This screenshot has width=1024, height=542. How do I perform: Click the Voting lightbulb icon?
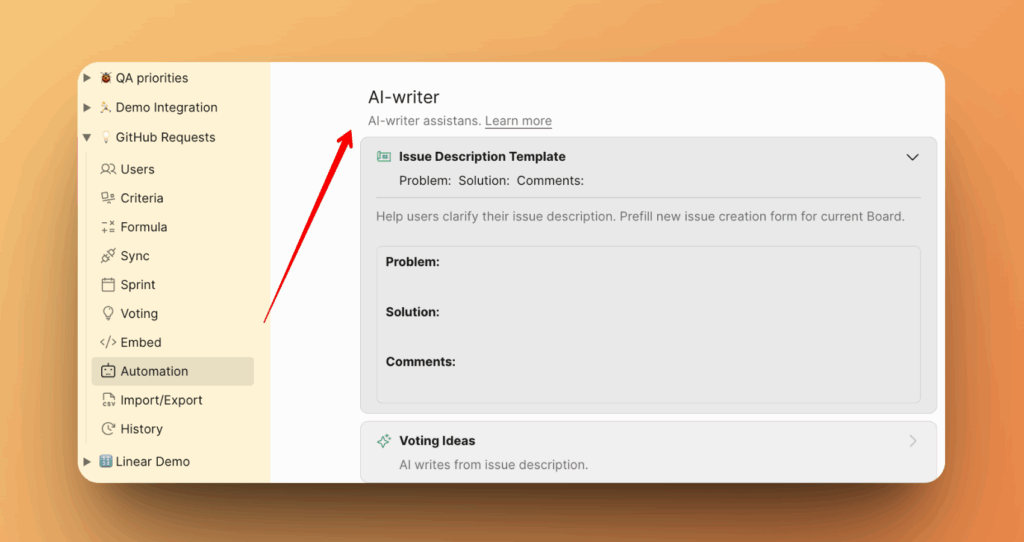click(108, 314)
